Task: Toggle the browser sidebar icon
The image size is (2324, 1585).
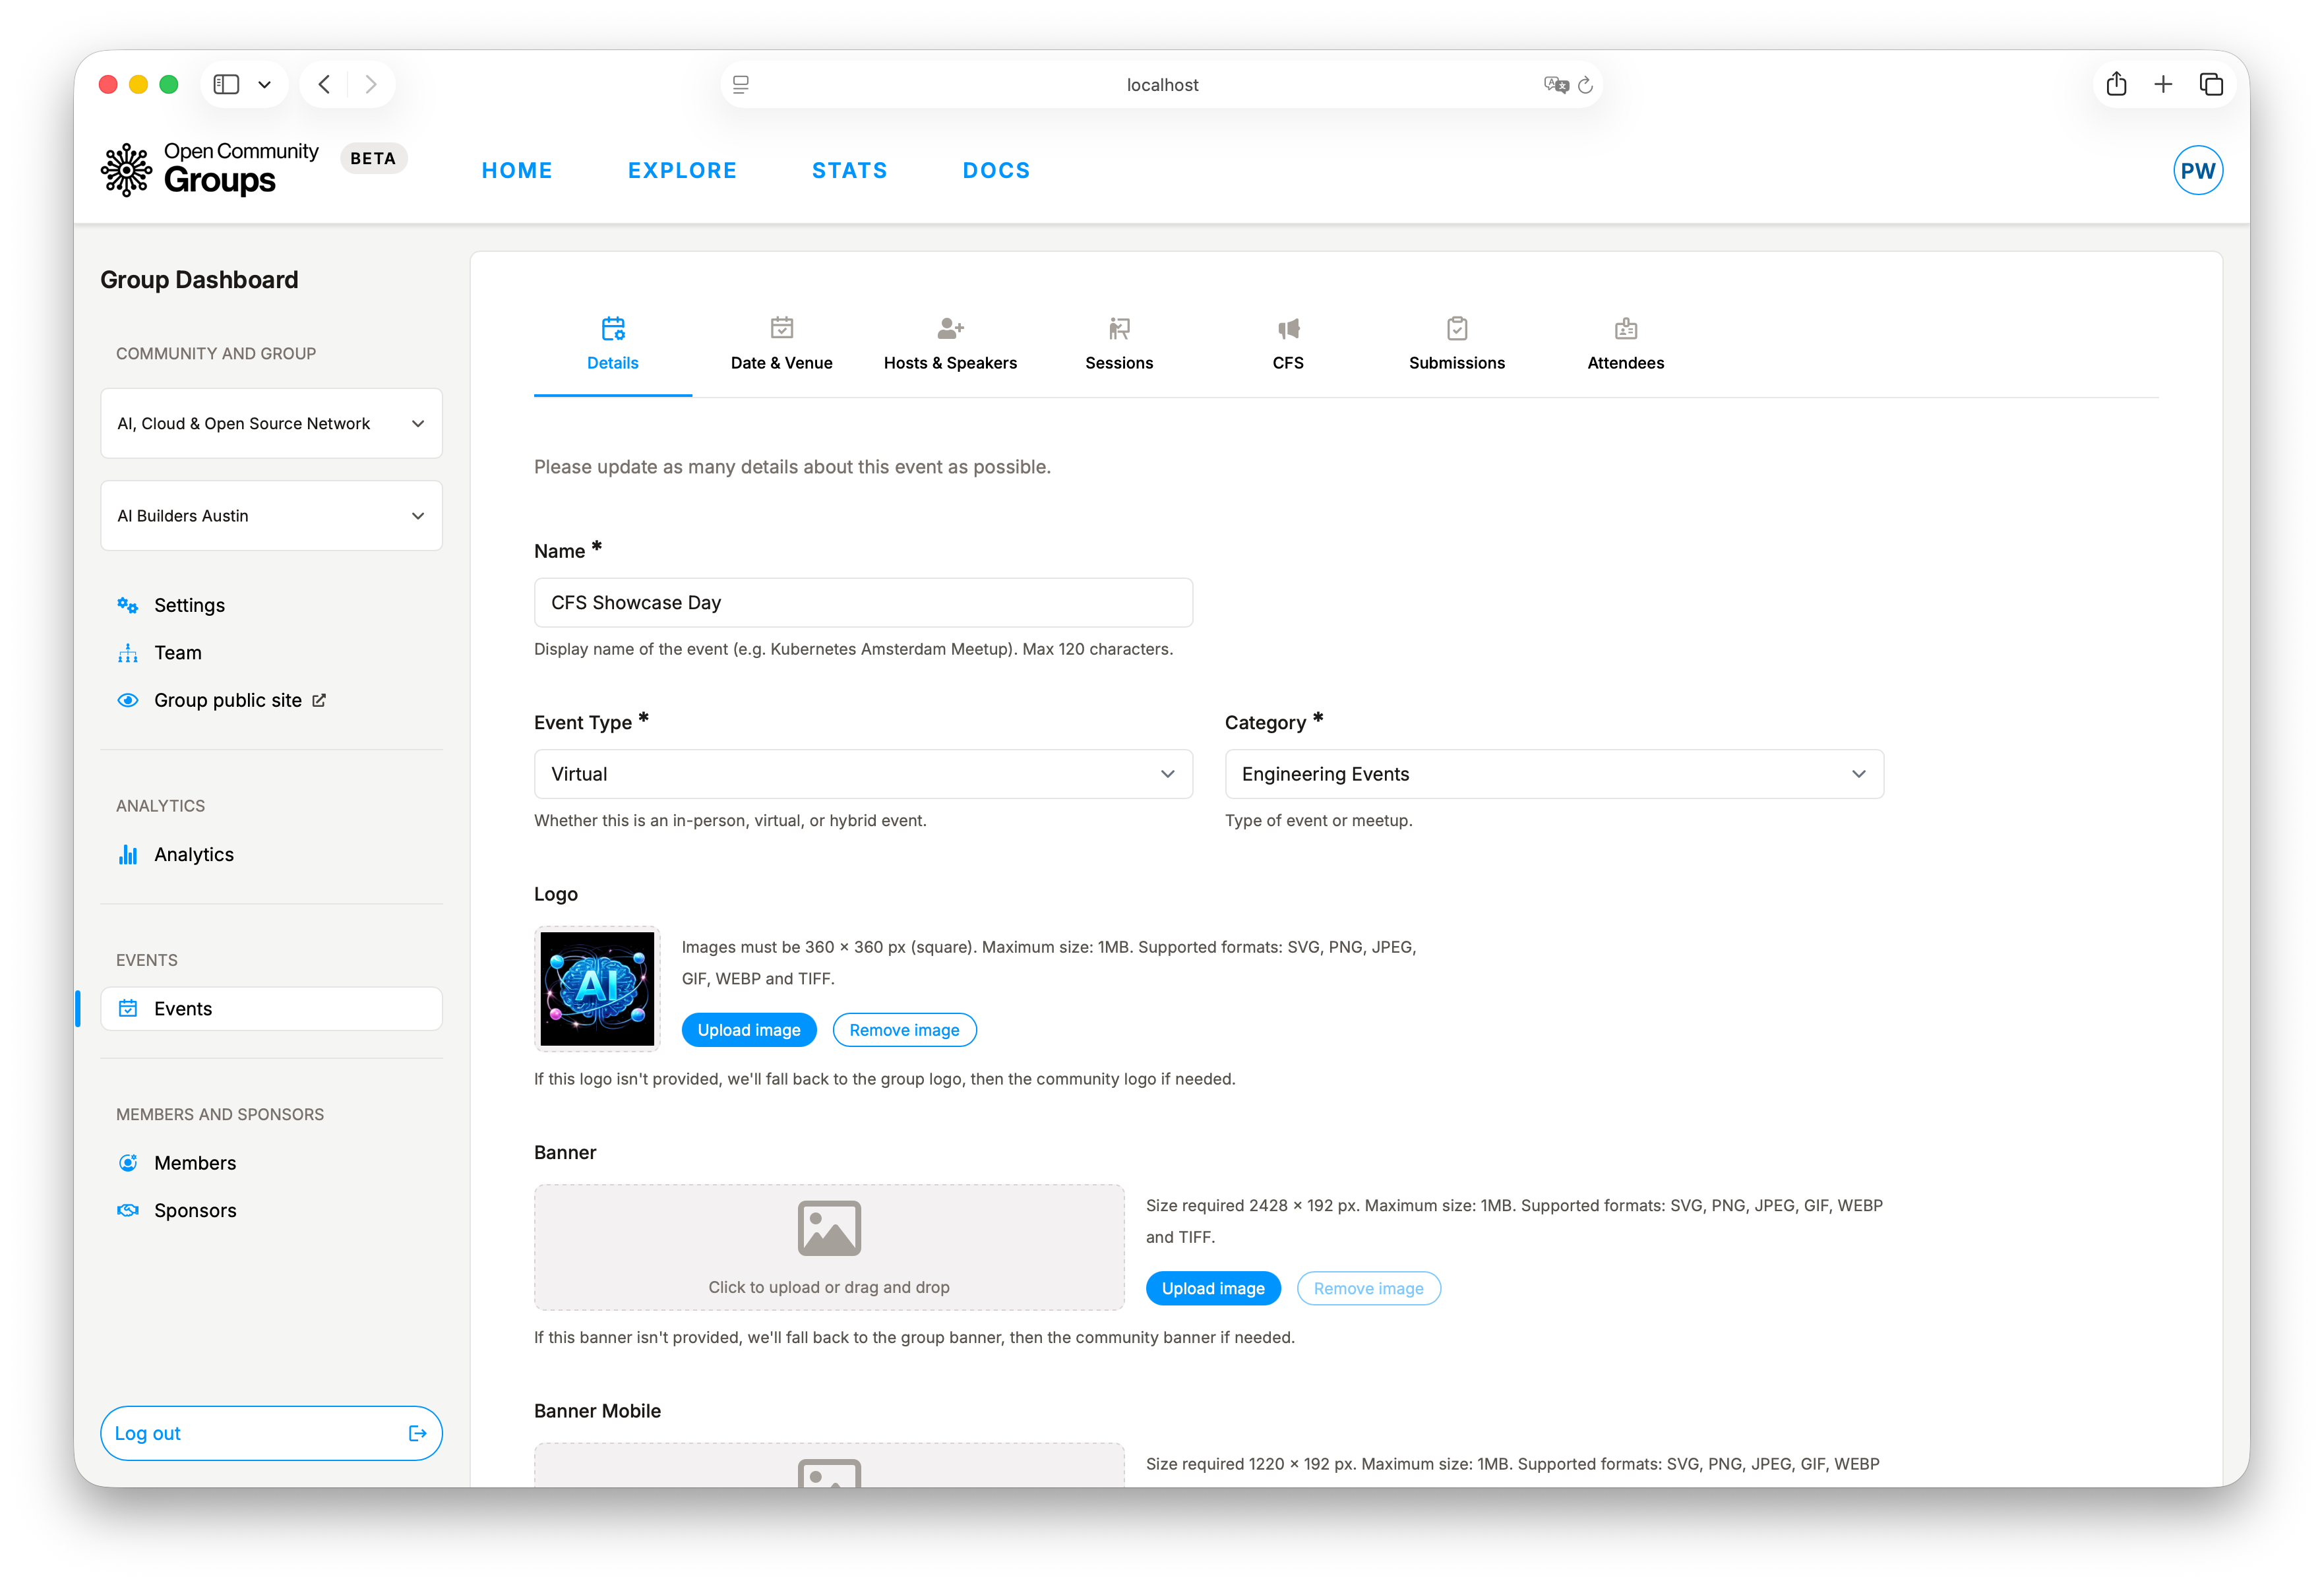Action: pos(227,84)
